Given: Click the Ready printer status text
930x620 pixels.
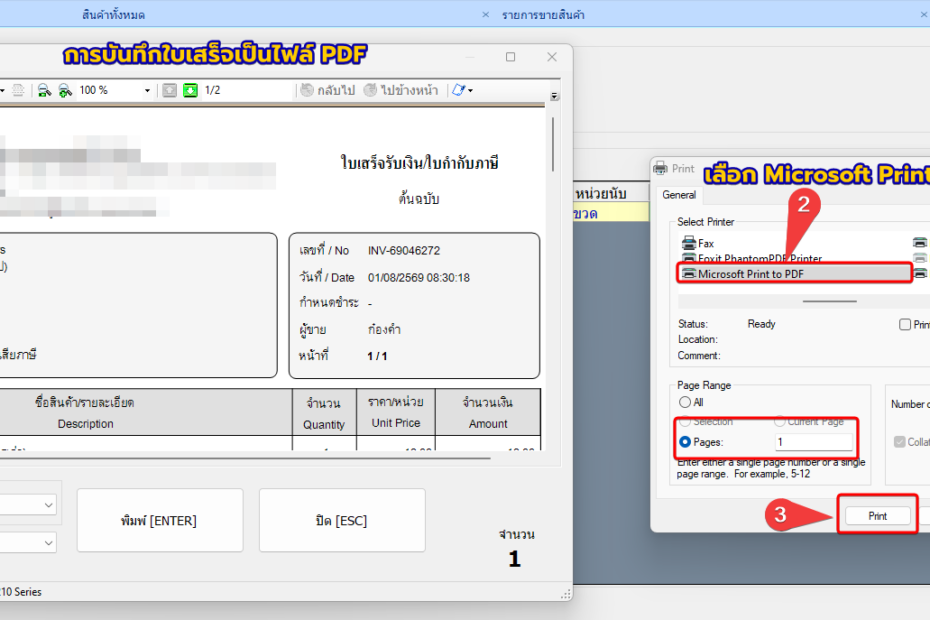Looking at the screenshot, I should pos(761,324).
